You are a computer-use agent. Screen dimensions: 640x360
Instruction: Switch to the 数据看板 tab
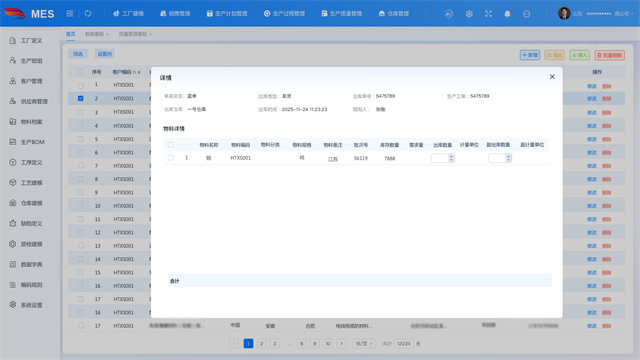coord(95,34)
